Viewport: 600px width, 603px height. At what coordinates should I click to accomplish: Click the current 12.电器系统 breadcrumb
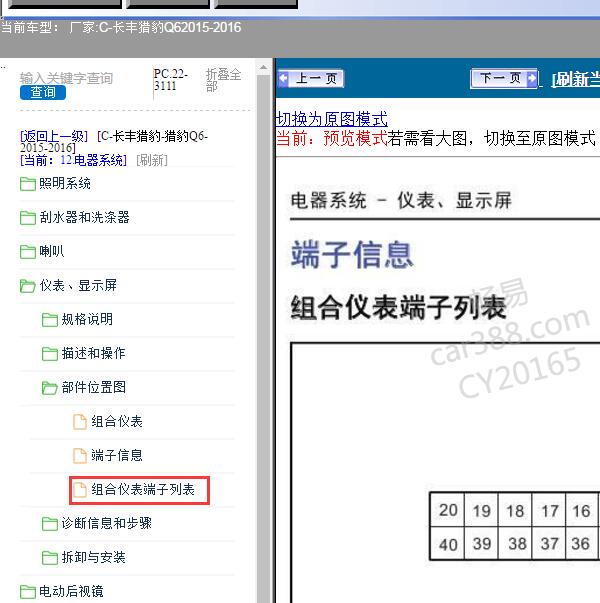click(73, 160)
